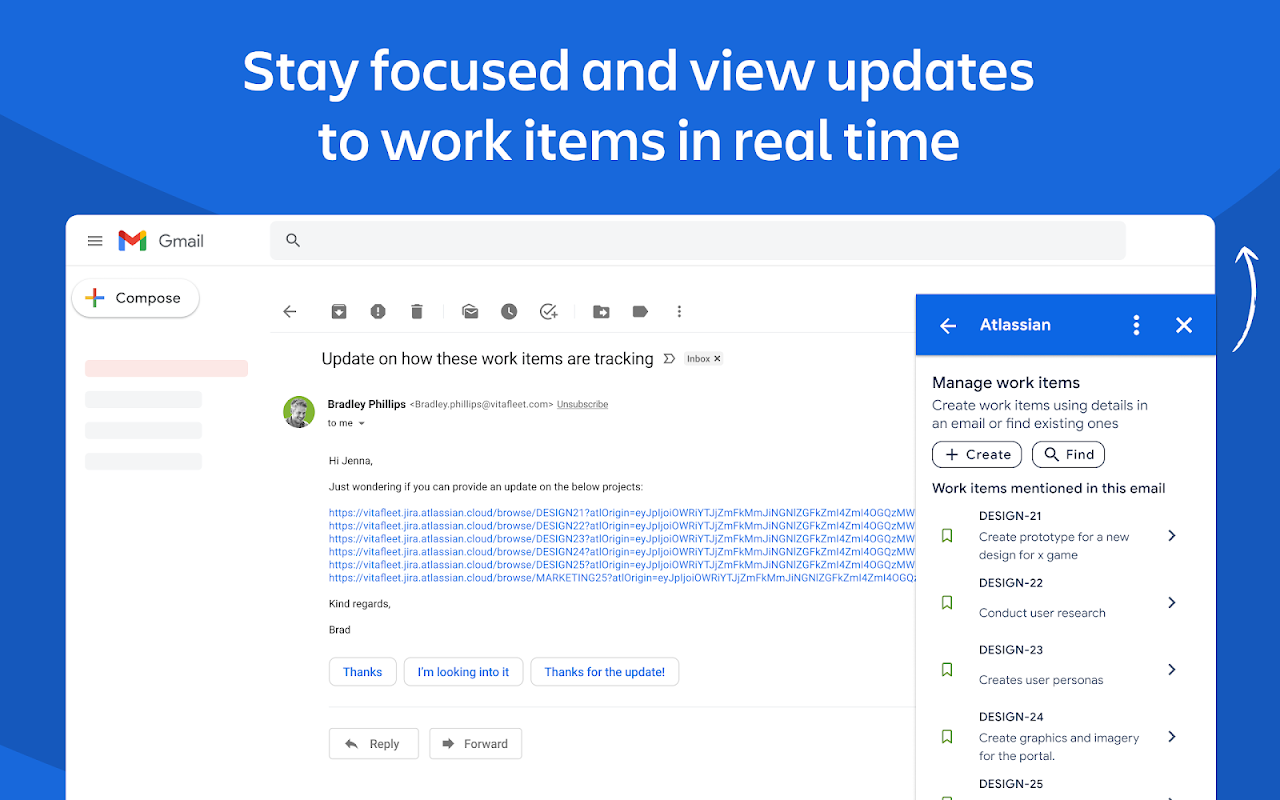Expand DESIGN-21 work item chevron
The image size is (1280, 800).
pyautogui.click(x=1172, y=536)
